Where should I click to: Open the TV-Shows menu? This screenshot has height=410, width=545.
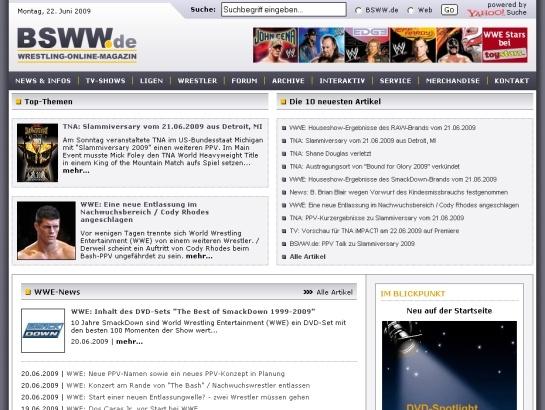[105, 81]
